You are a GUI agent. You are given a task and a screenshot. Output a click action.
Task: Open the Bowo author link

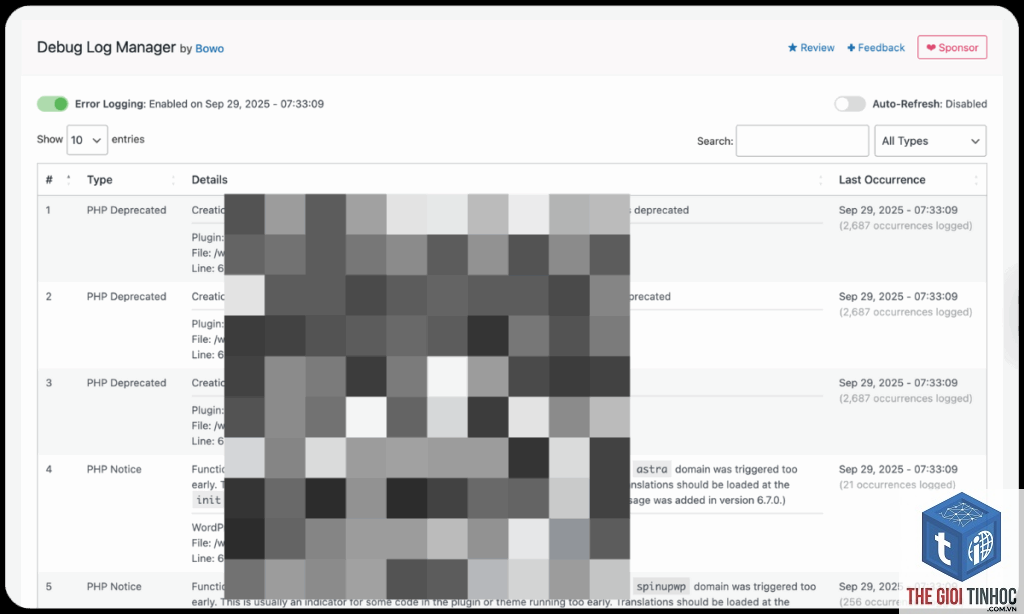point(210,48)
